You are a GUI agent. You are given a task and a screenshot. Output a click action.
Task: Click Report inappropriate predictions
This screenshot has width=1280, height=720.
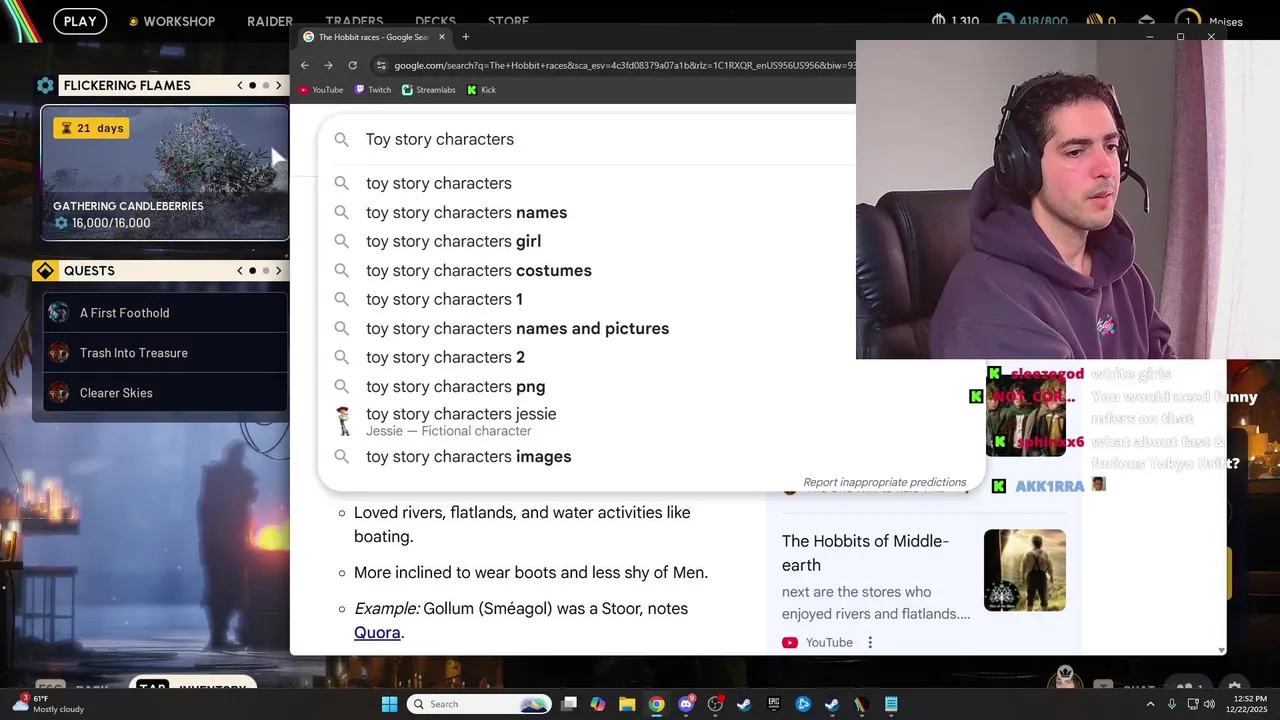point(884,482)
